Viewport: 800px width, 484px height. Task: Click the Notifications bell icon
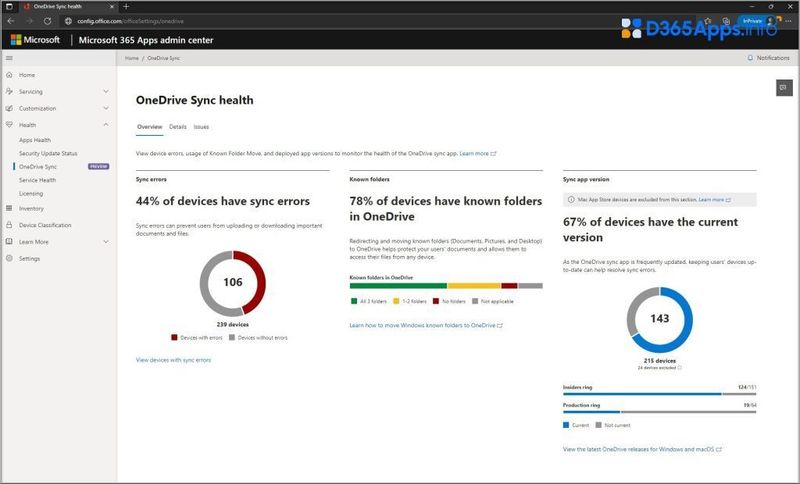751,59
